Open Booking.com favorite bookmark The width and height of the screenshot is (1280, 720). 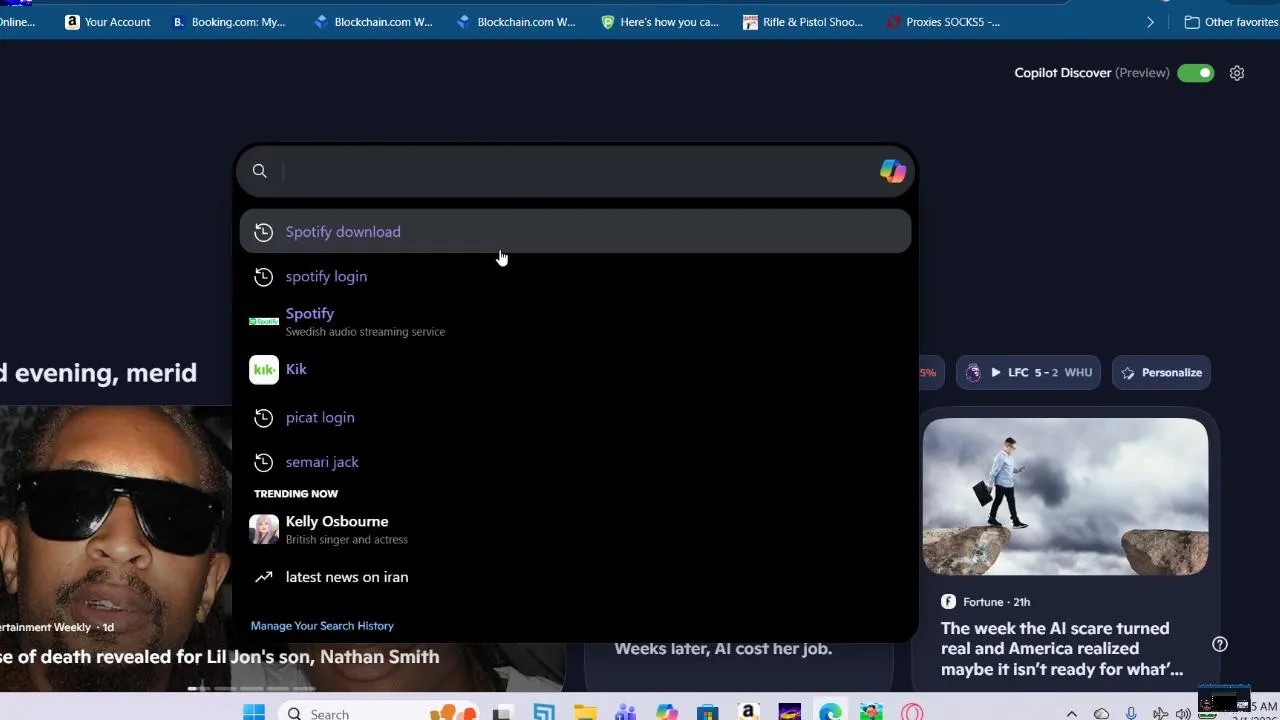point(229,22)
